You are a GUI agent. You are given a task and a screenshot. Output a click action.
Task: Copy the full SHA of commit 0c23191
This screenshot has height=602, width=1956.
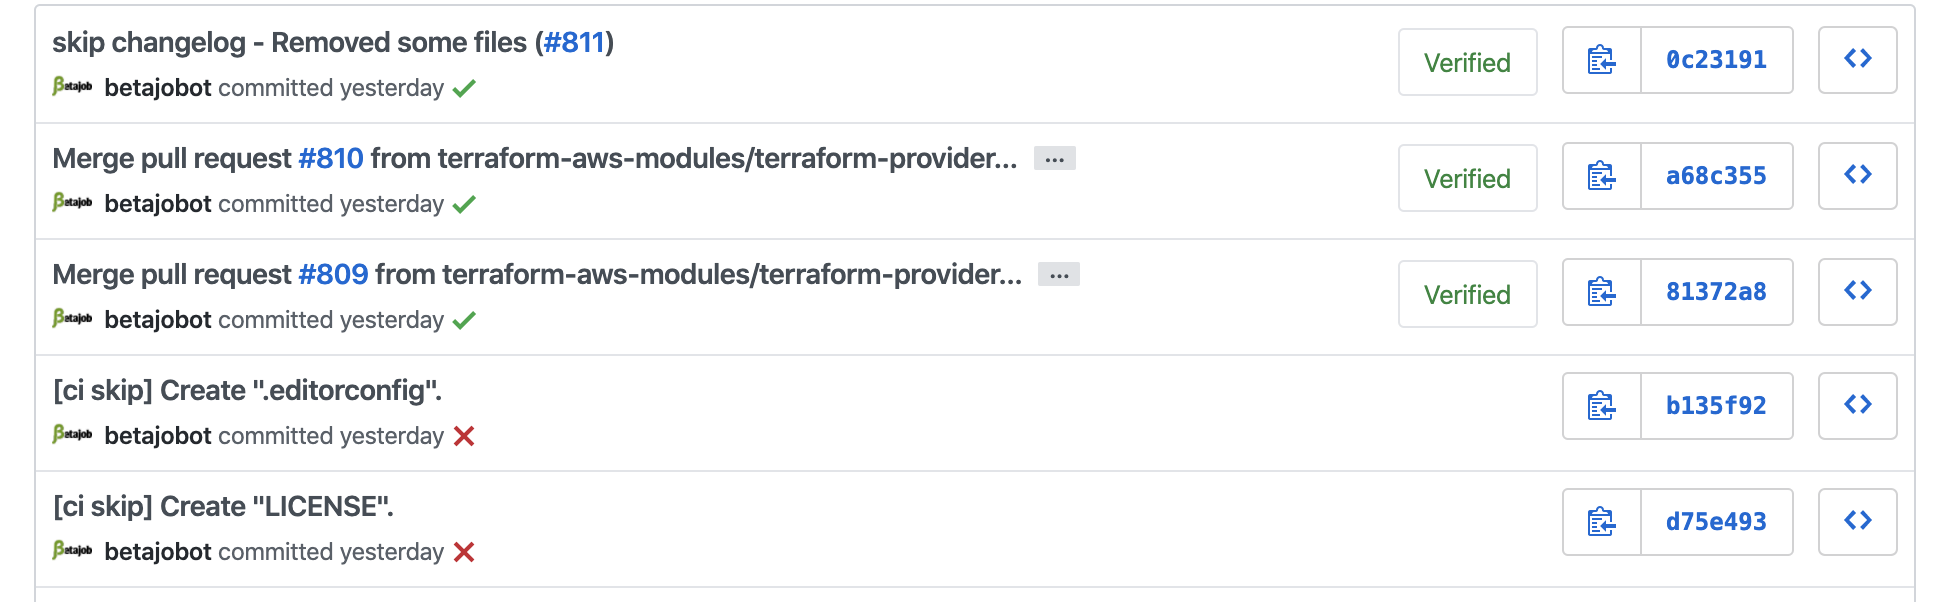tap(1601, 60)
